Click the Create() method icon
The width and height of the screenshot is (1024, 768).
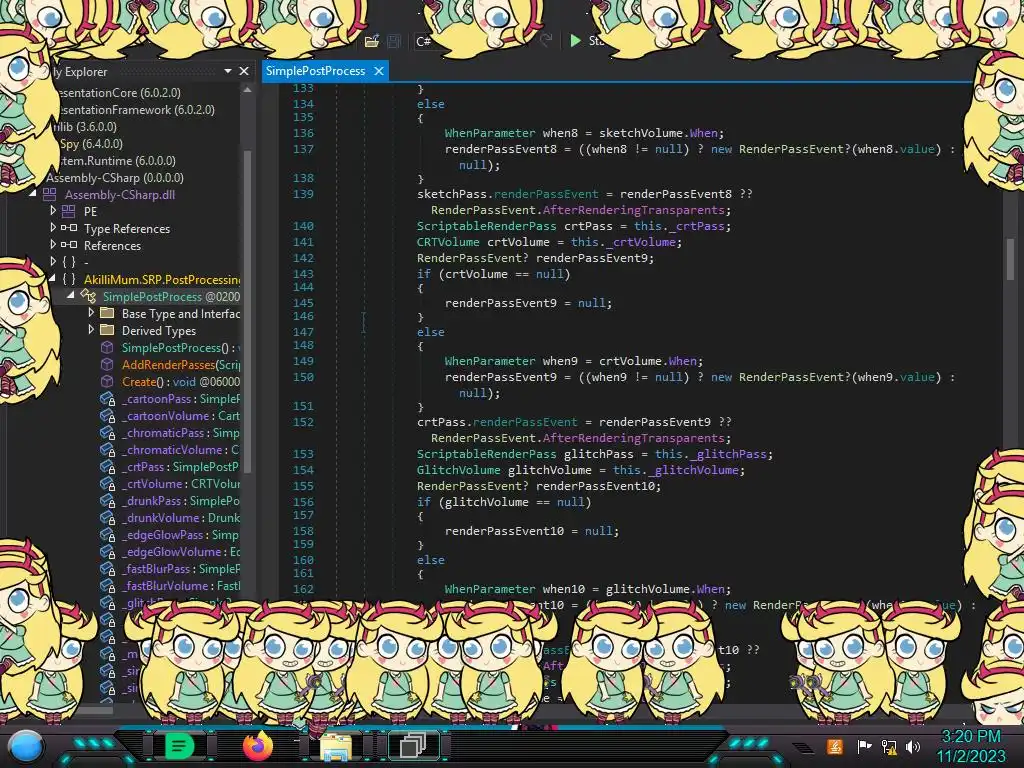pyautogui.click(x=107, y=381)
